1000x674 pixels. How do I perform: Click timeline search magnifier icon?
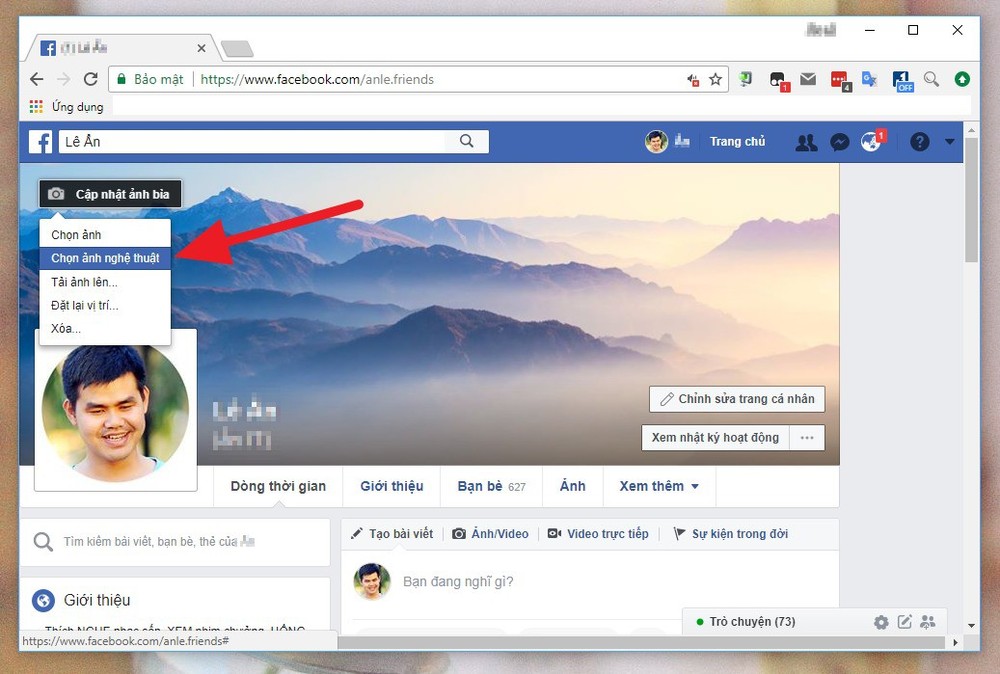43,542
